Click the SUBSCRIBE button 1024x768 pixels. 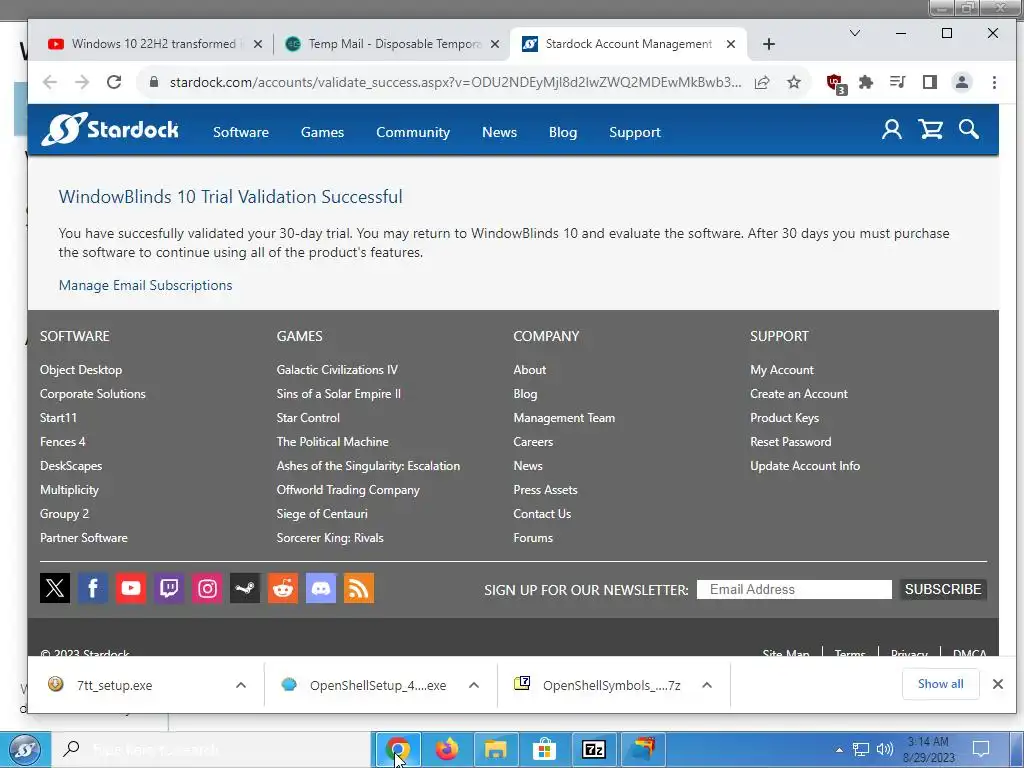[x=943, y=589]
